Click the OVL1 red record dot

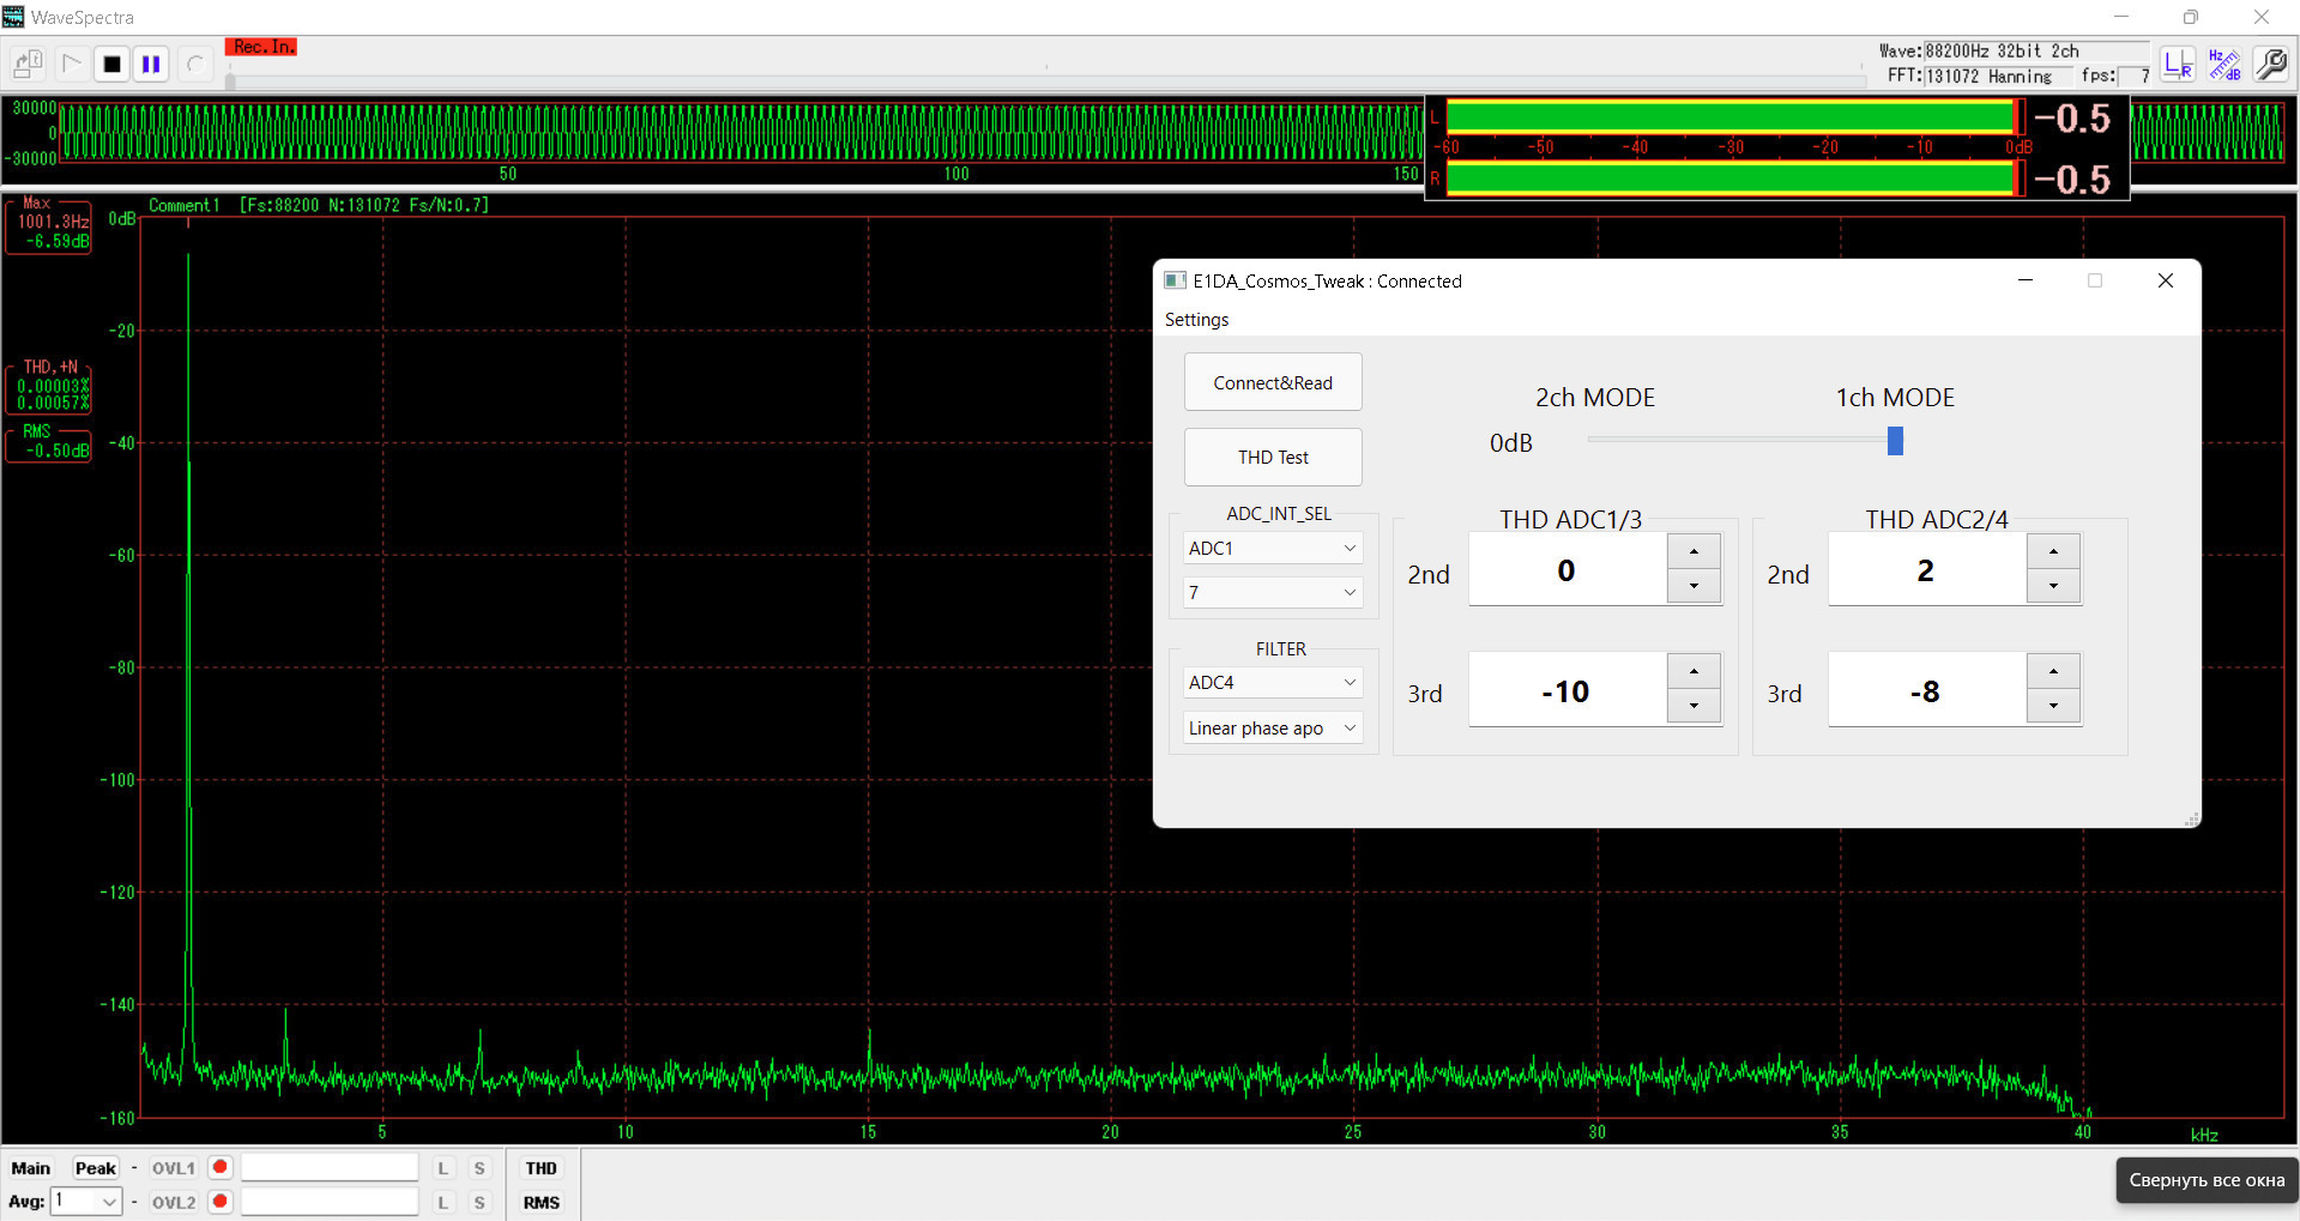(x=220, y=1167)
